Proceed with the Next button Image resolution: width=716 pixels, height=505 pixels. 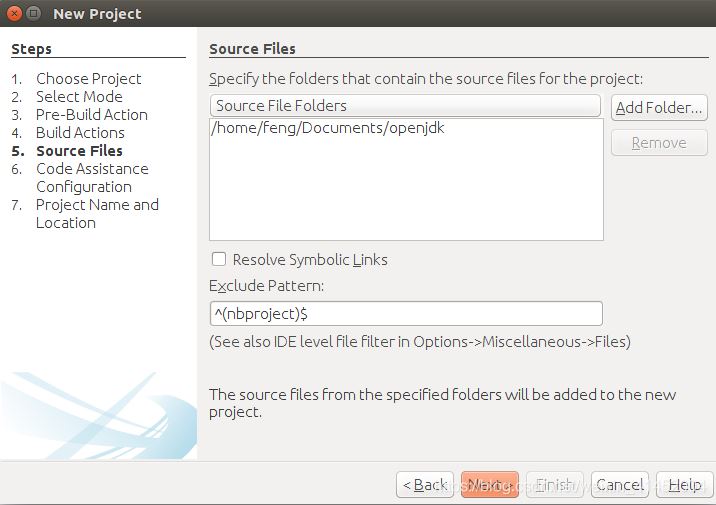pyautogui.click(x=489, y=485)
